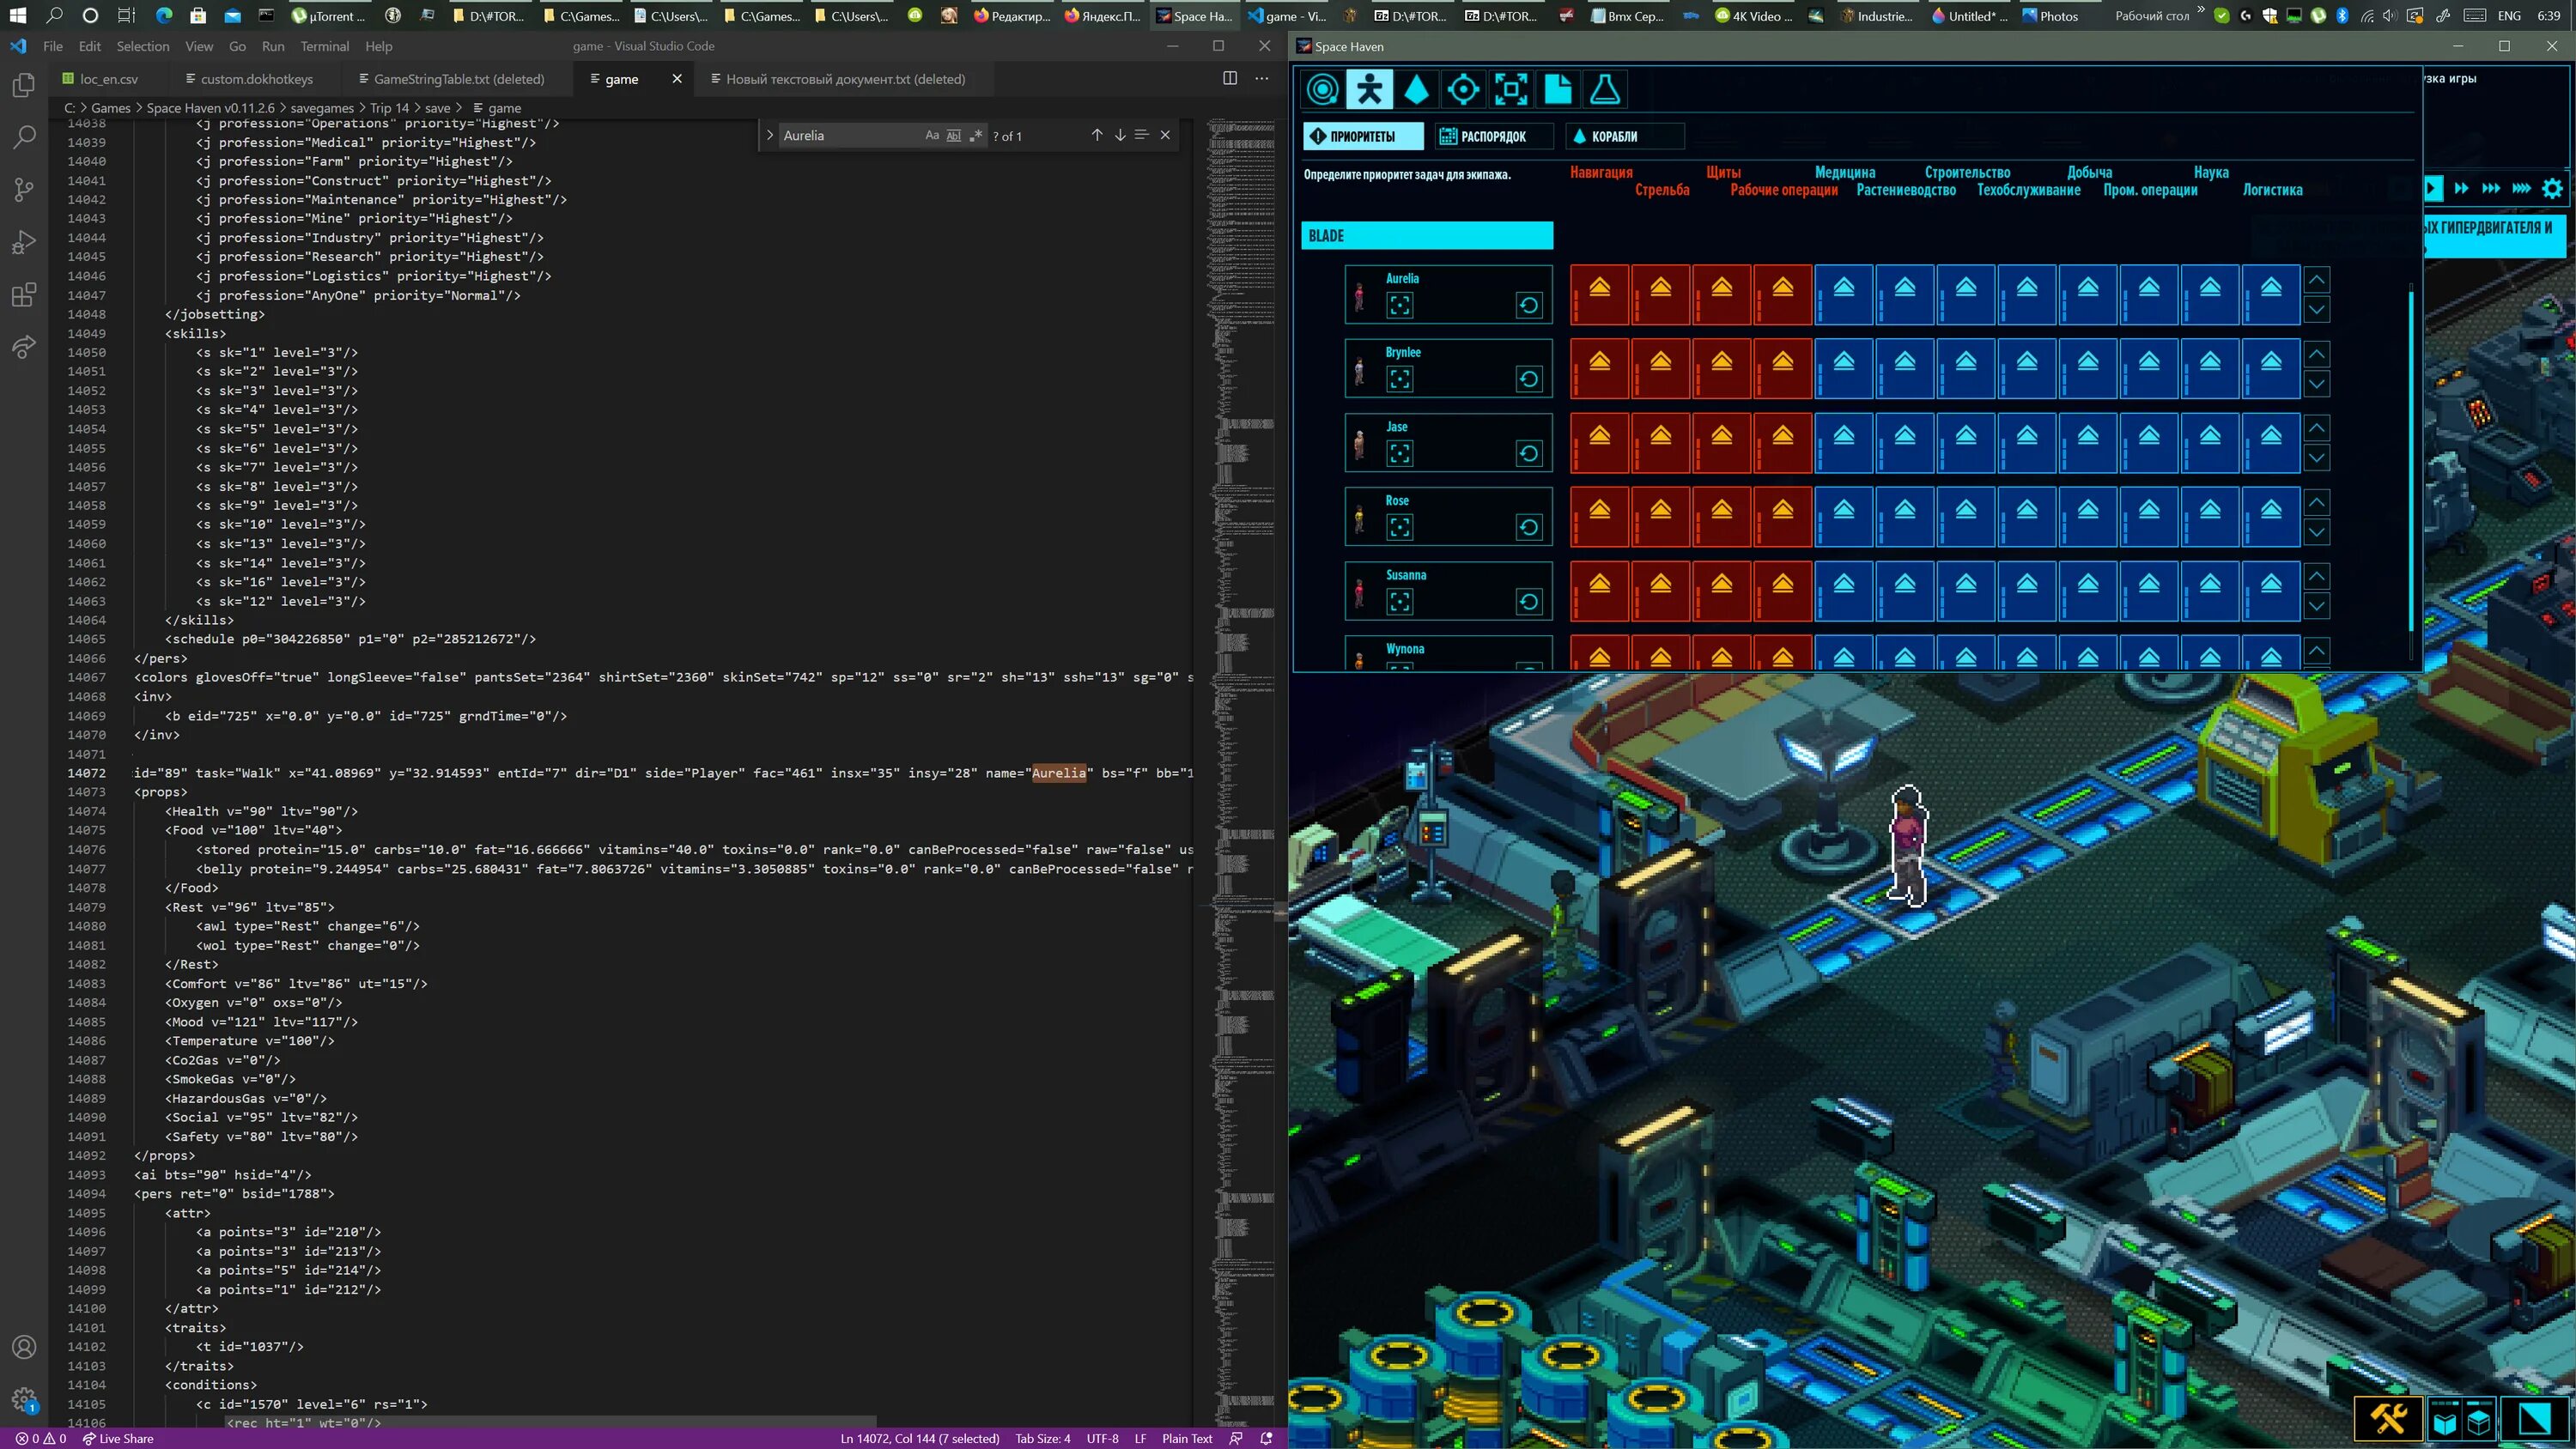The height and width of the screenshot is (1449, 2576).
Task: Reset Brynlee's priorities with the refresh icon
Action: (x=1529, y=379)
